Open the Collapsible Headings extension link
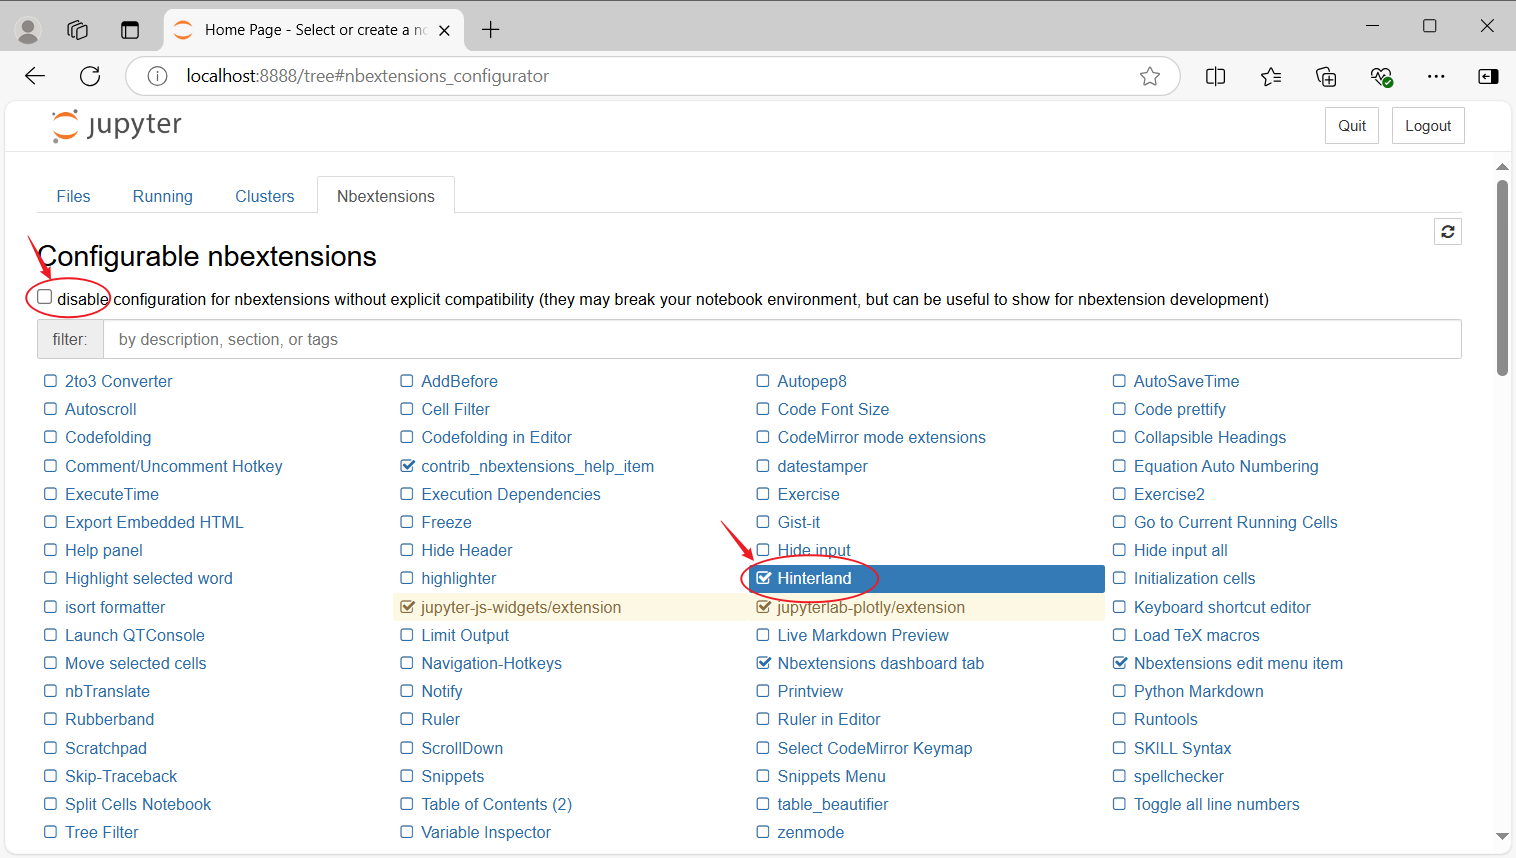1516x858 pixels. tap(1210, 437)
